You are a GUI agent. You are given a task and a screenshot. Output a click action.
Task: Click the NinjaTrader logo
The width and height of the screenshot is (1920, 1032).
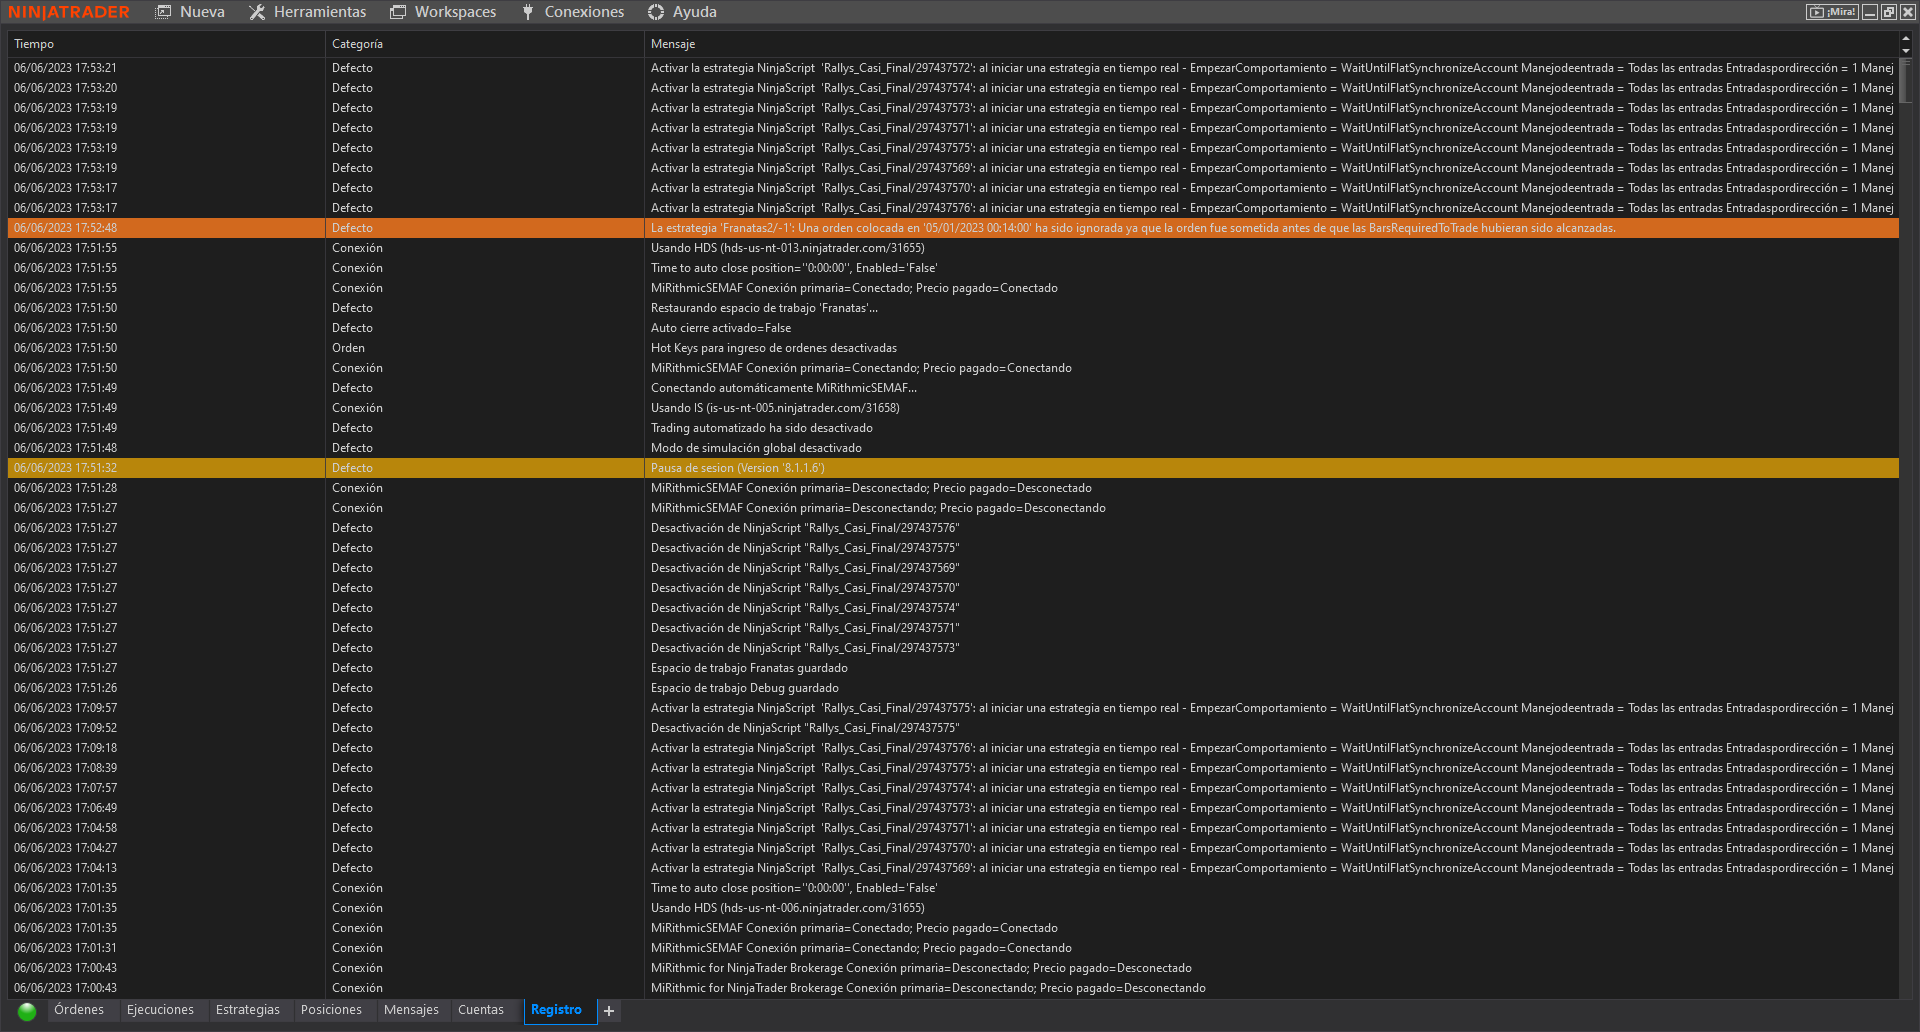[x=69, y=12]
